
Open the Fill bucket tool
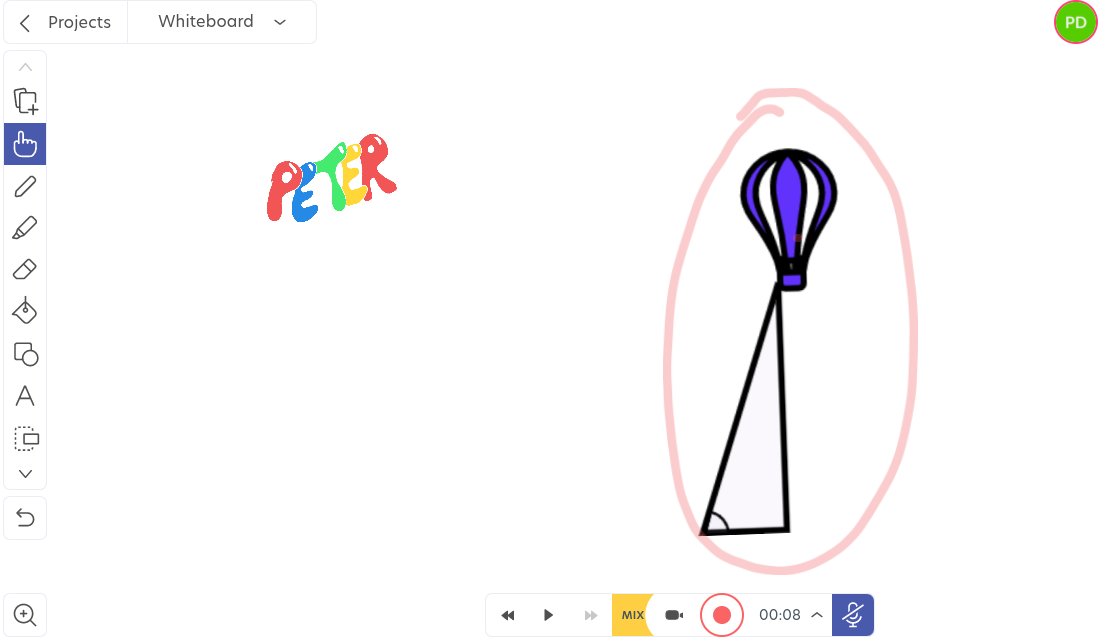tap(25, 311)
